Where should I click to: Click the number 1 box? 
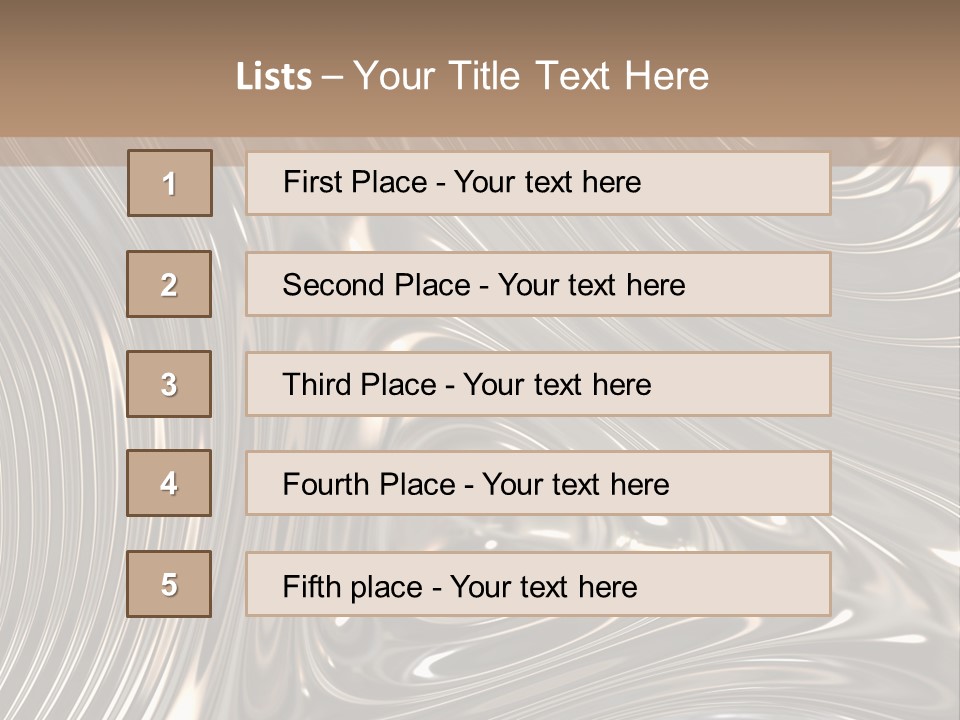(x=169, y=183)
